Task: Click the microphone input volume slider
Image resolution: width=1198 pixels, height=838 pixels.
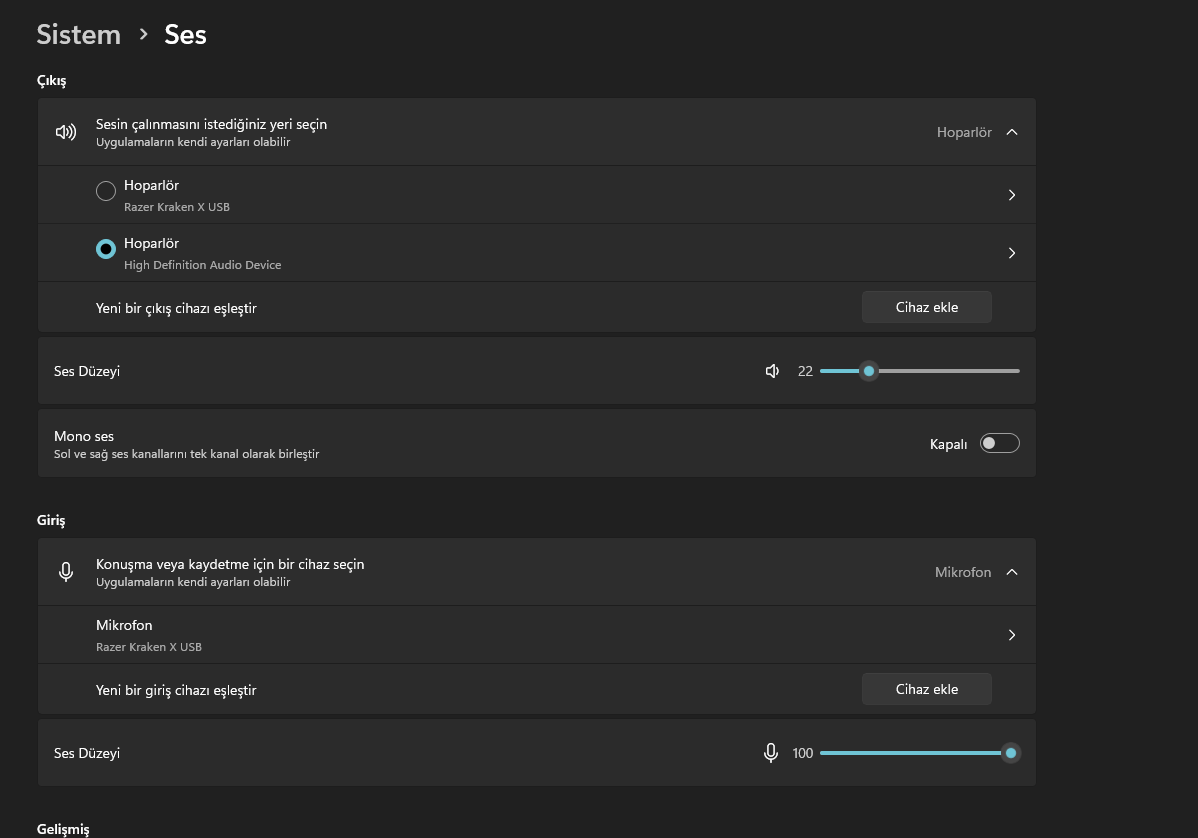Action: (910, 753)
